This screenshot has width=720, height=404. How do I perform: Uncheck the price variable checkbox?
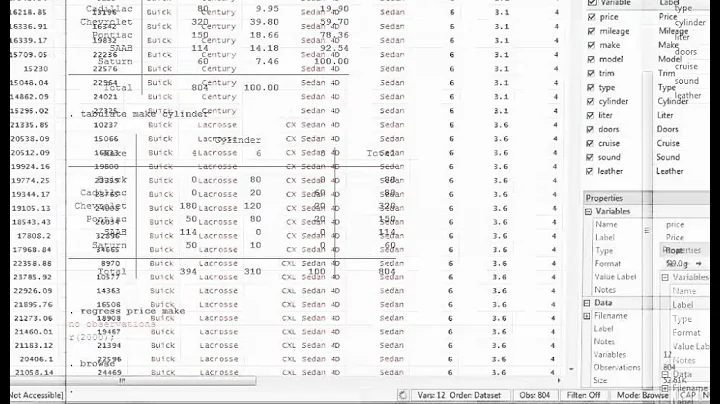pyautogui.click(x=591, y=17)
